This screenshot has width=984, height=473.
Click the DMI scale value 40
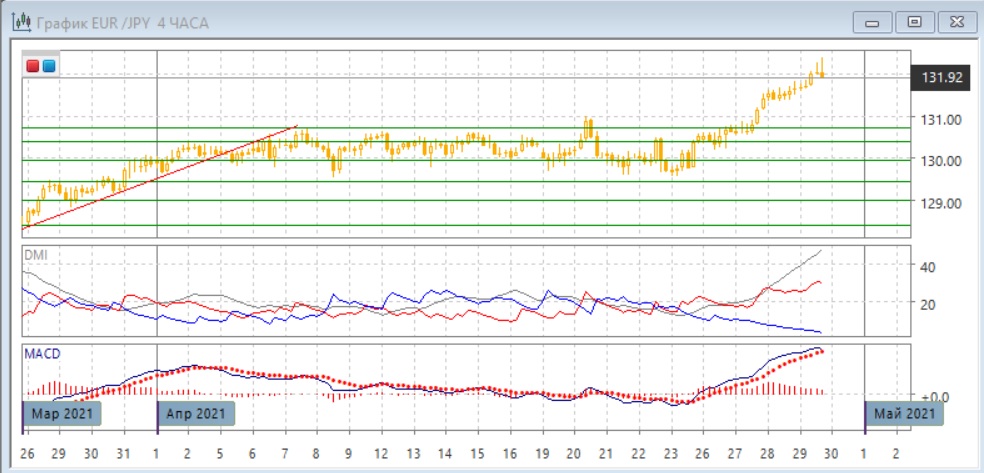point(928,267)
